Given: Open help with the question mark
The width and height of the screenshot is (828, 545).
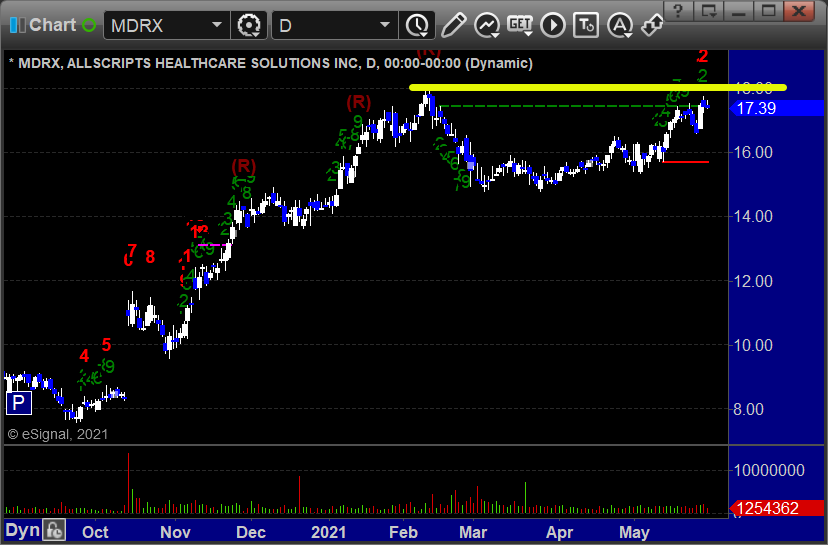Looking at the screenshot, I should tap(679, 10).
